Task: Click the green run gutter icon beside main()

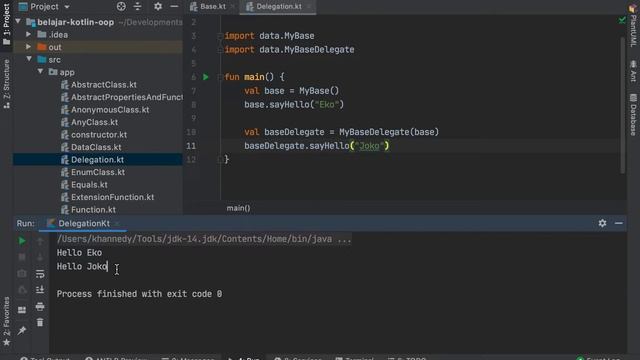Action: click(206, 77)
